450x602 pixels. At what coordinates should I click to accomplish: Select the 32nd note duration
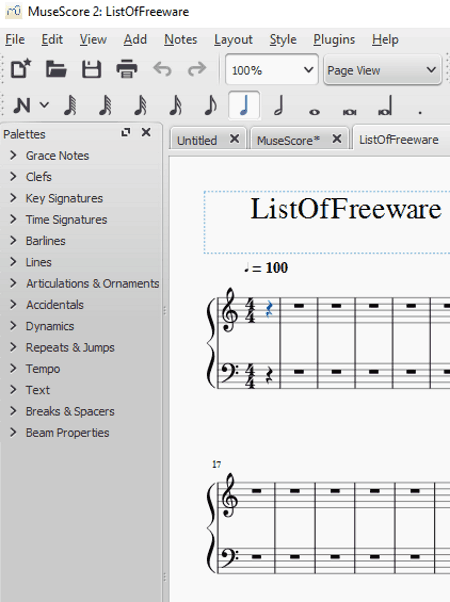click(140, 105)
